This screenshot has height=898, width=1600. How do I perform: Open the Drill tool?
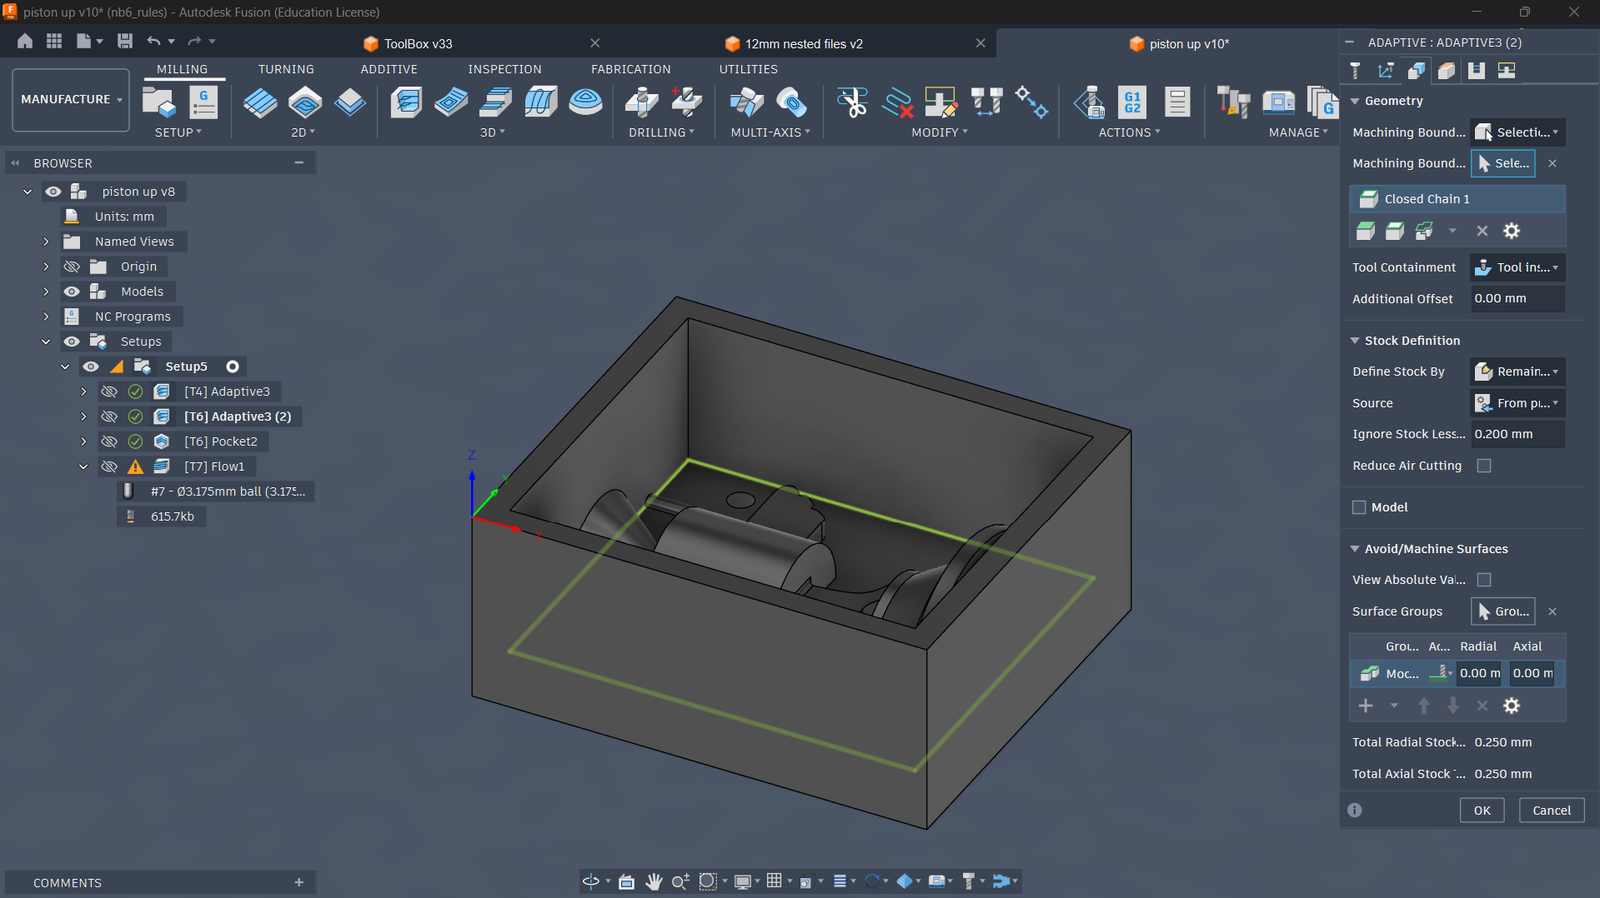pyautogui.click(x=642, y=102)
